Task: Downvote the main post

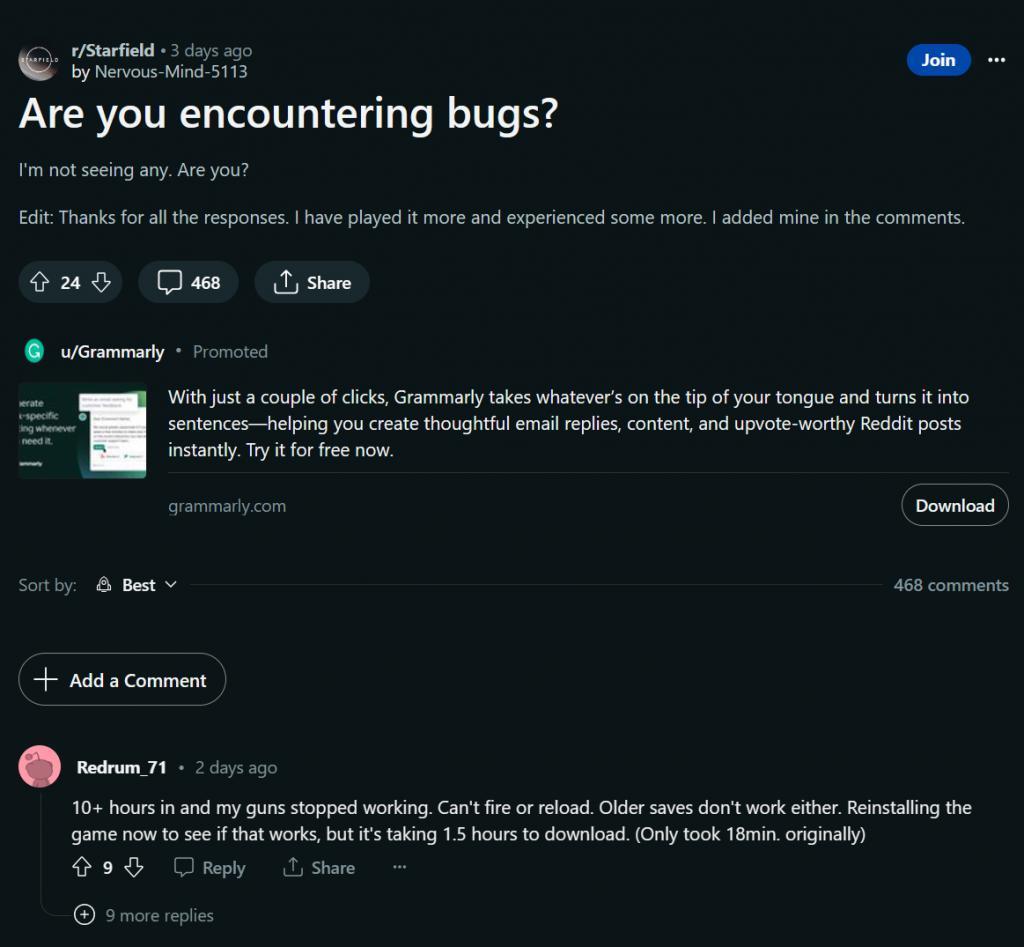Action: coord(102,281)
